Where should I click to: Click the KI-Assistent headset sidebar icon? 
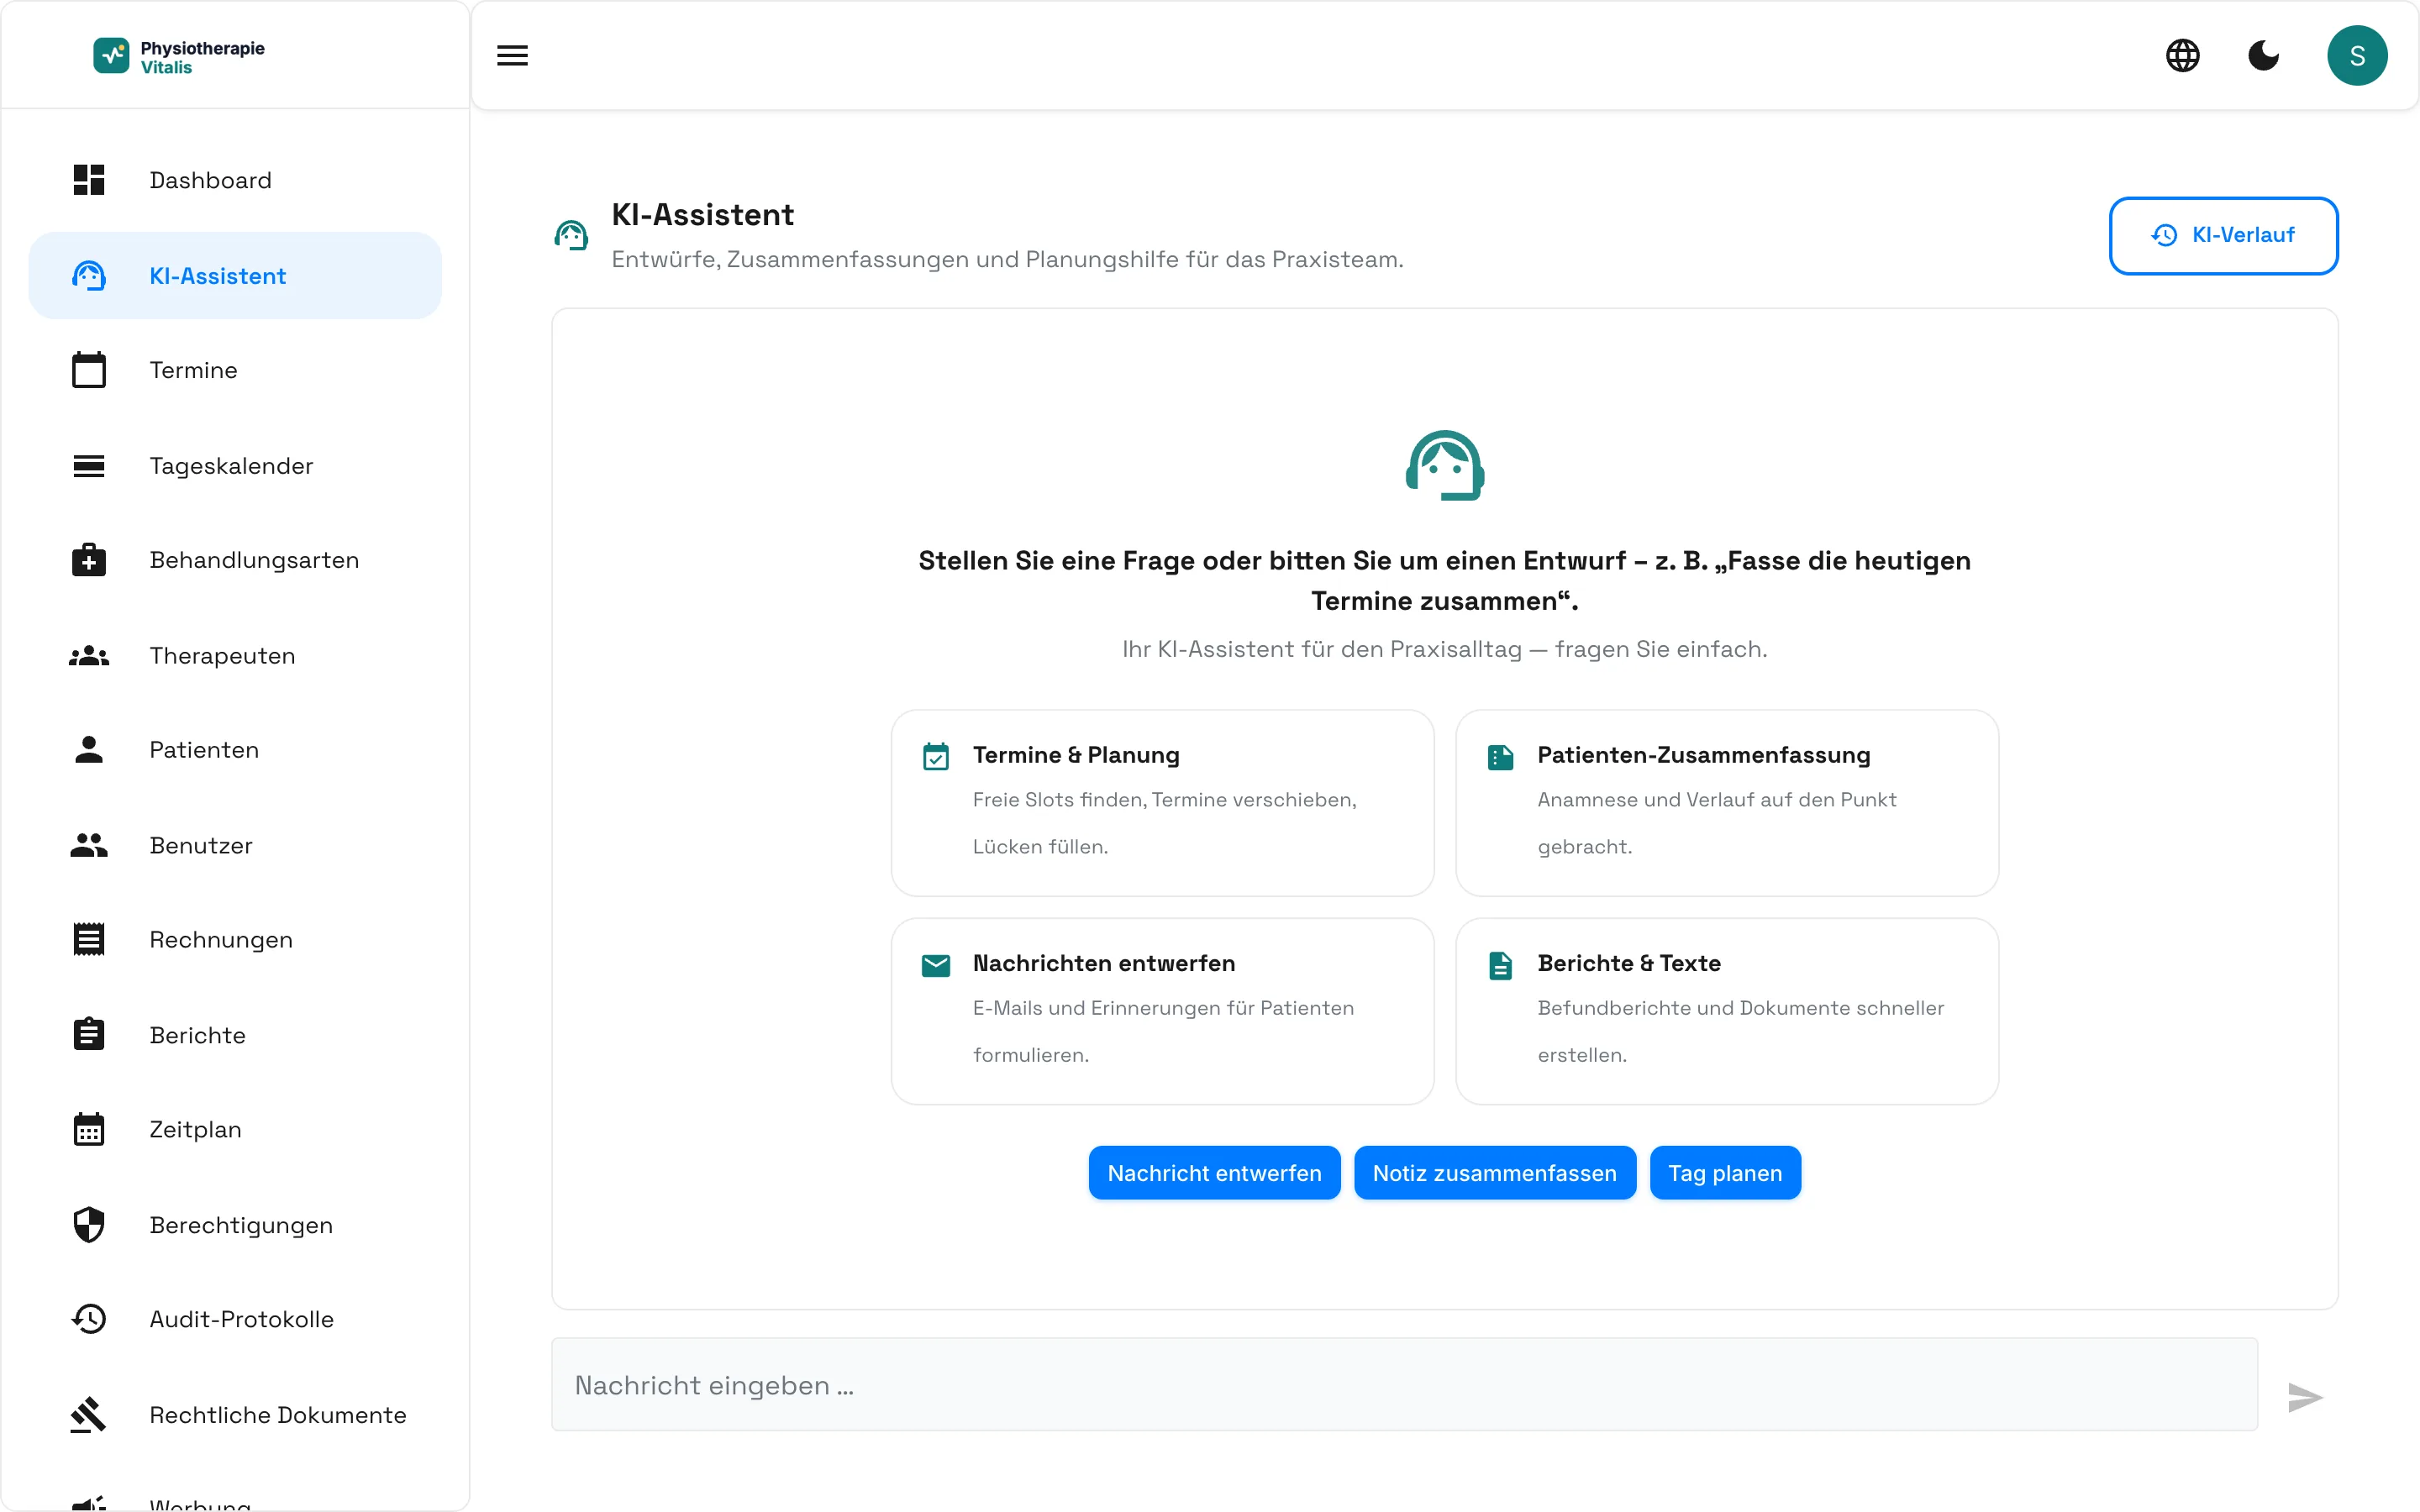coord(89,276)
